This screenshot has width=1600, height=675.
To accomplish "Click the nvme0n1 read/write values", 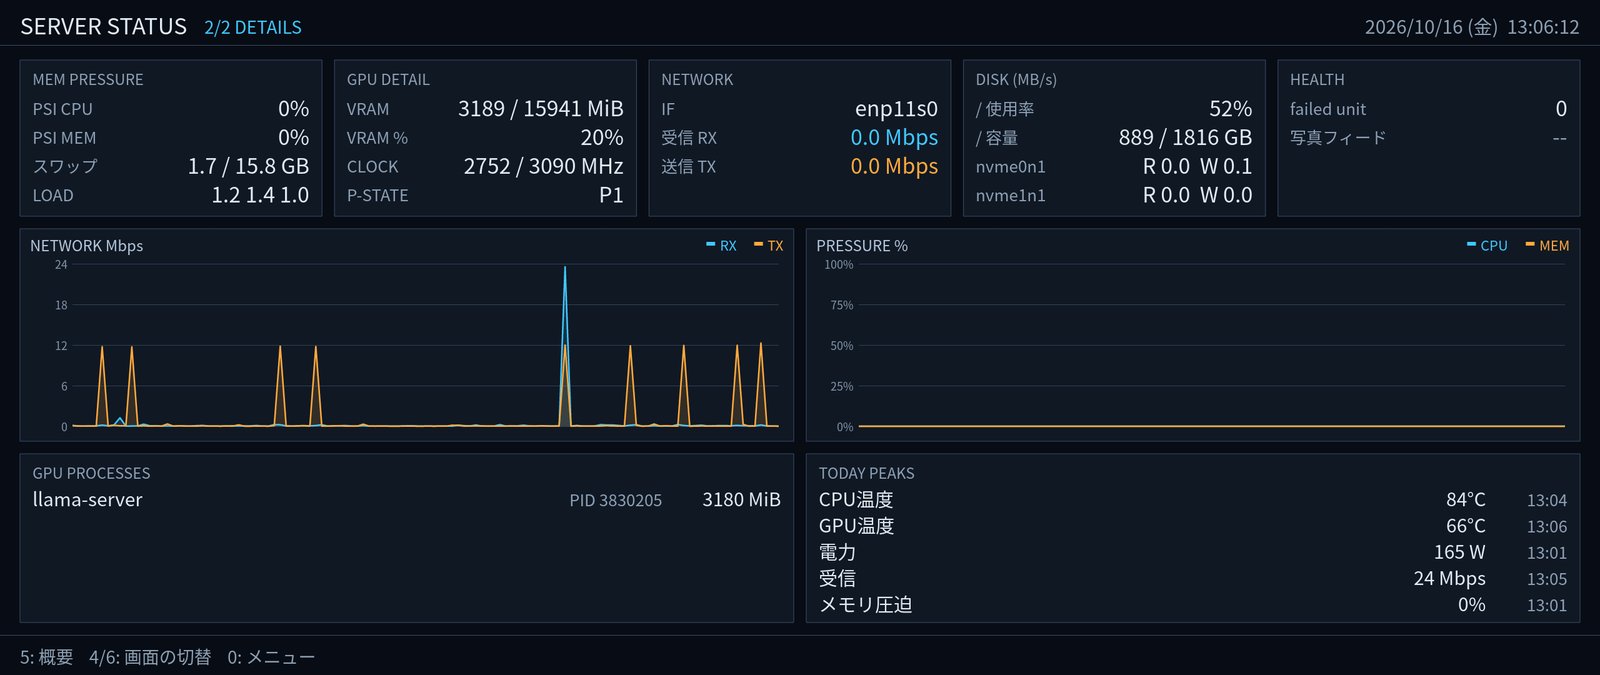I will click(1197, 167).
